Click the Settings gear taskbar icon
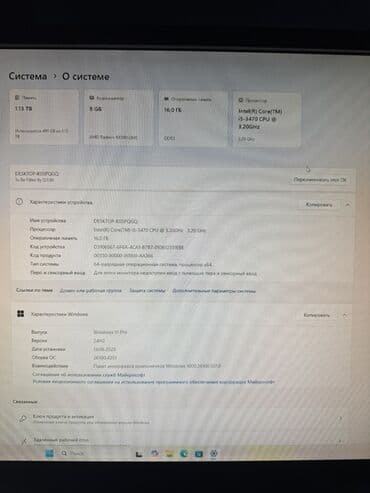Viewport: 370px width, 493px height. (x=214, y=453)
